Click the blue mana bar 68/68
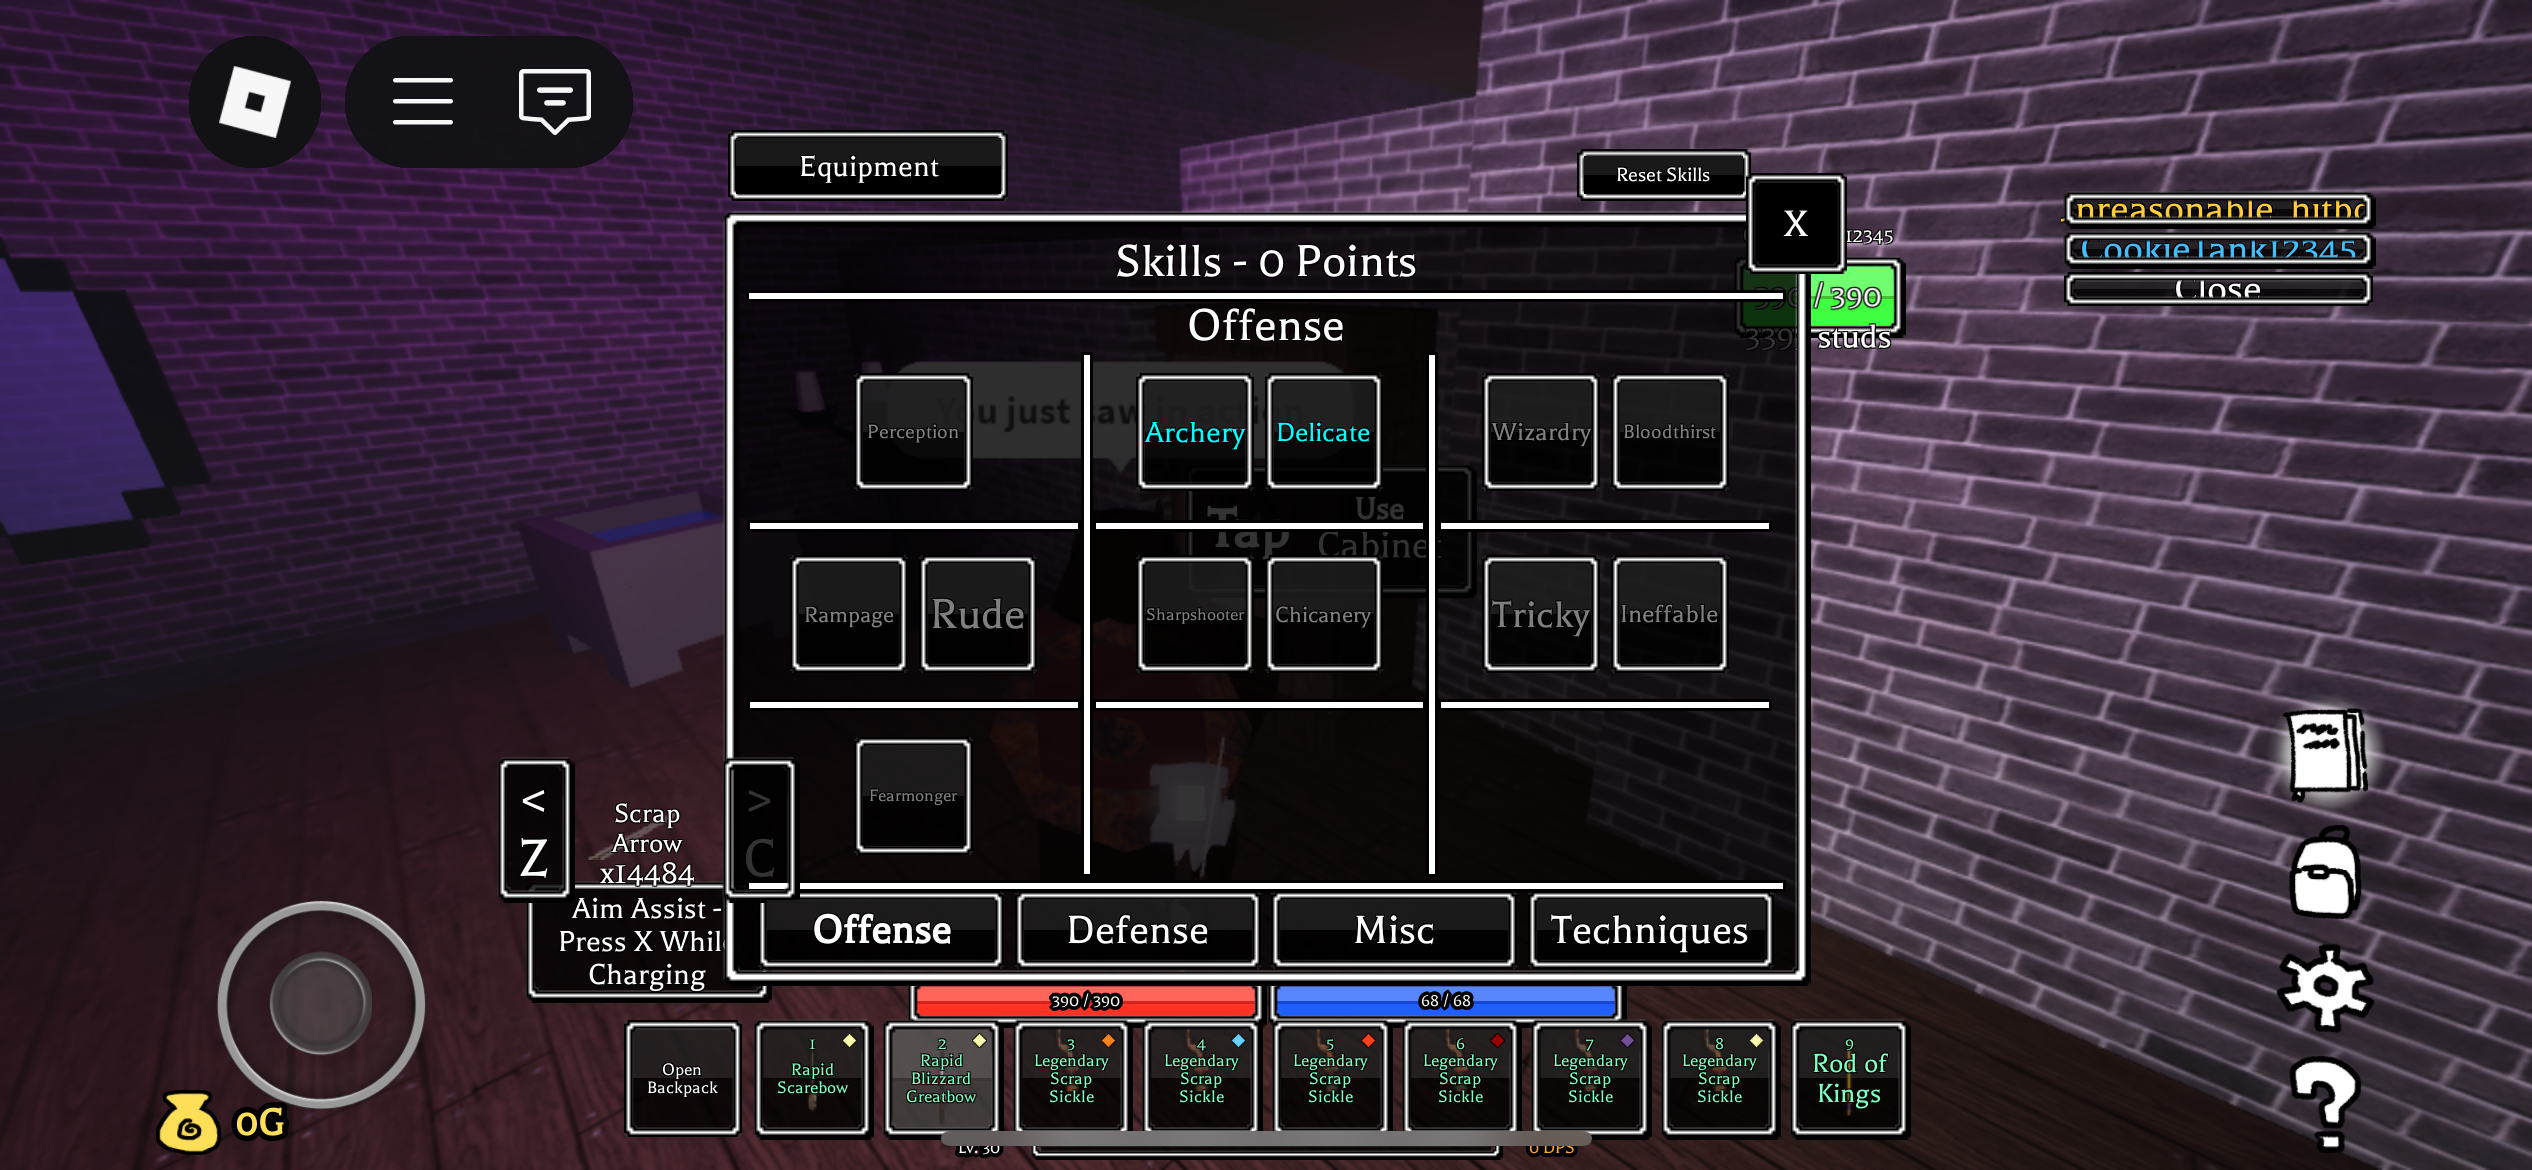Image resolution: width=2532 pixels, height=1170 pixels. pos(1446,1001)
